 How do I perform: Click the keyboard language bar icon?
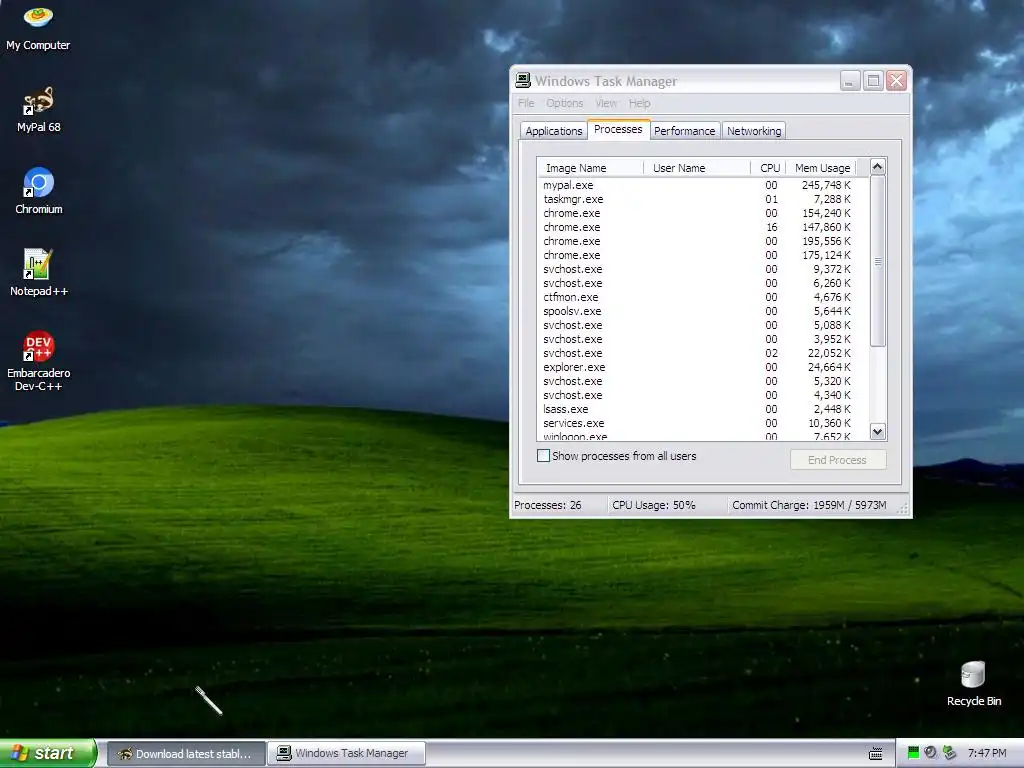click(876, 754)
